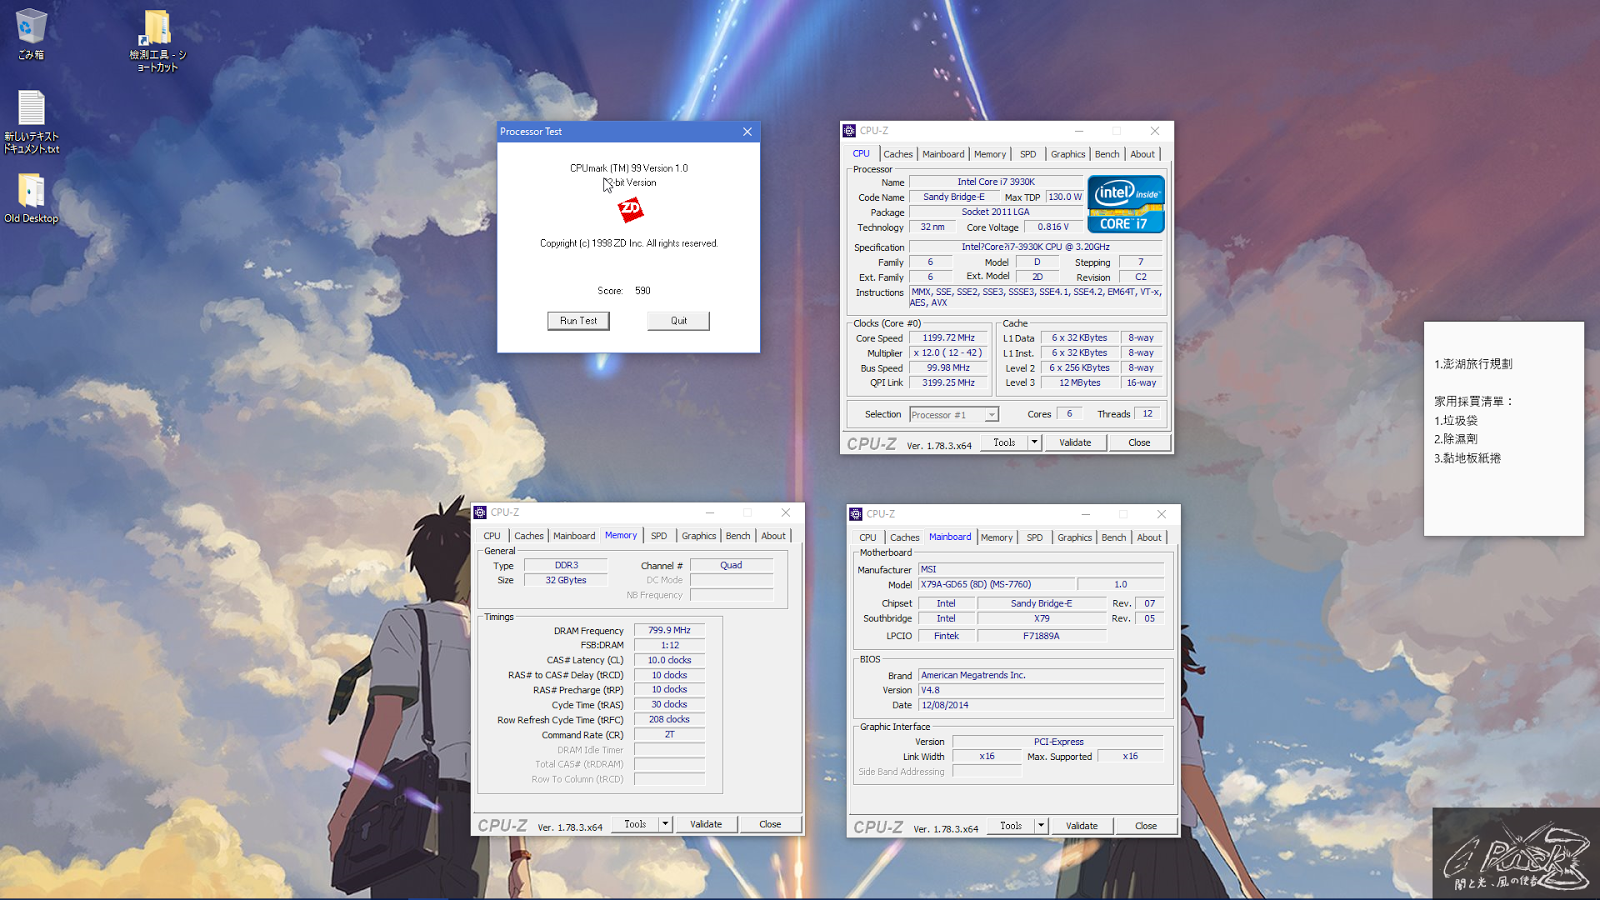This screenshot has height=900, width=1600.
Task: Open Graphics tab in the Memory CPU-Z window
Action: [699, 536]
